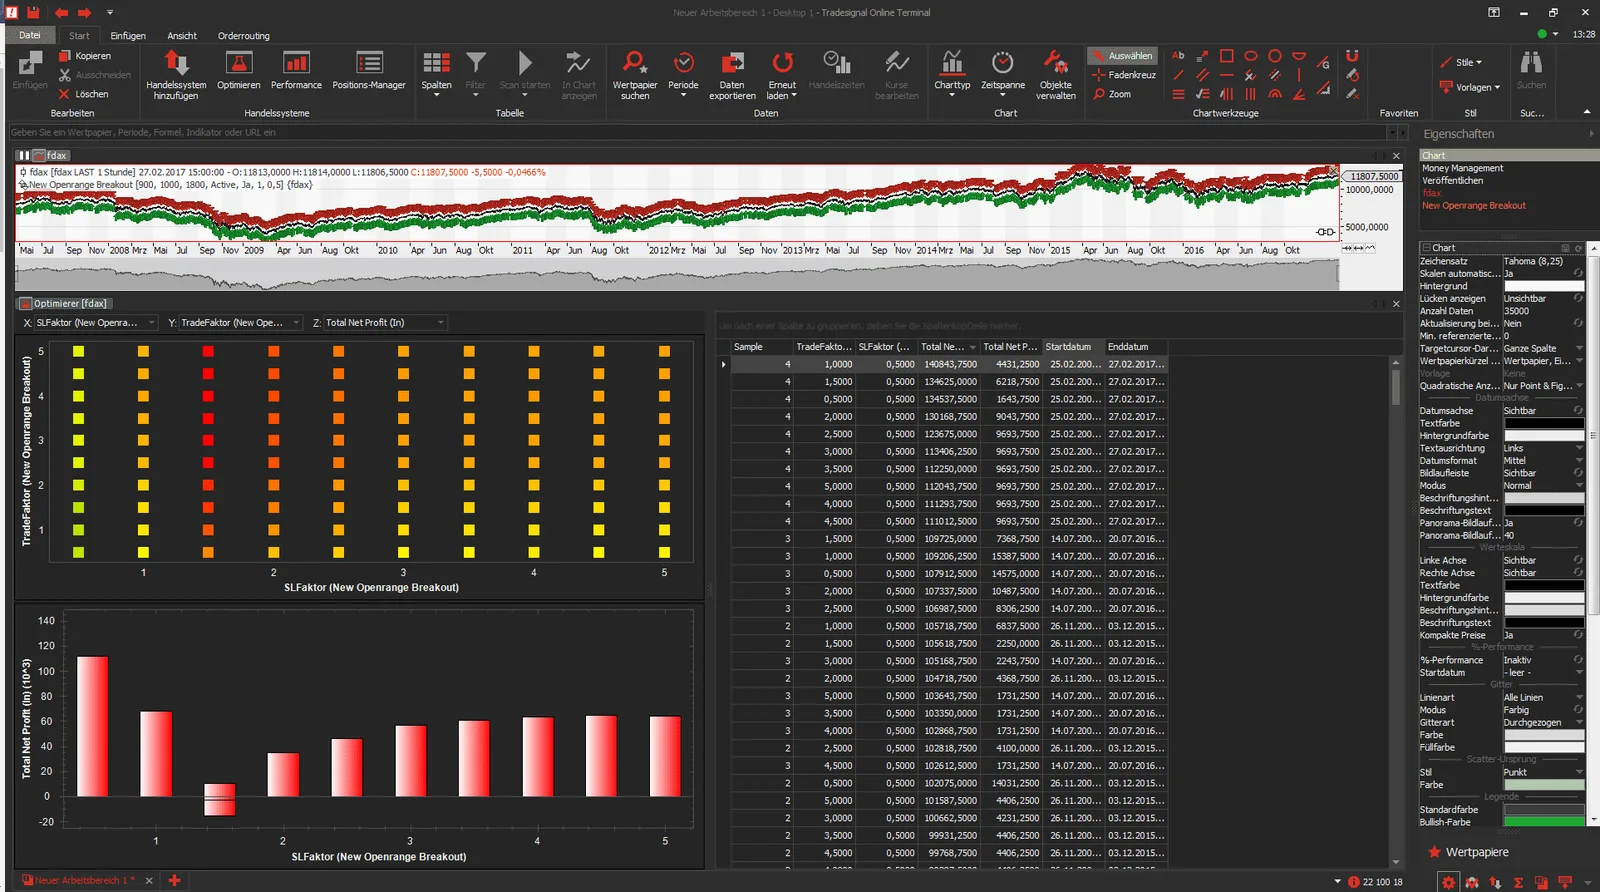Click the Kopieren button
This screenshot has width=1600, height=892.
tap(85, 56)
